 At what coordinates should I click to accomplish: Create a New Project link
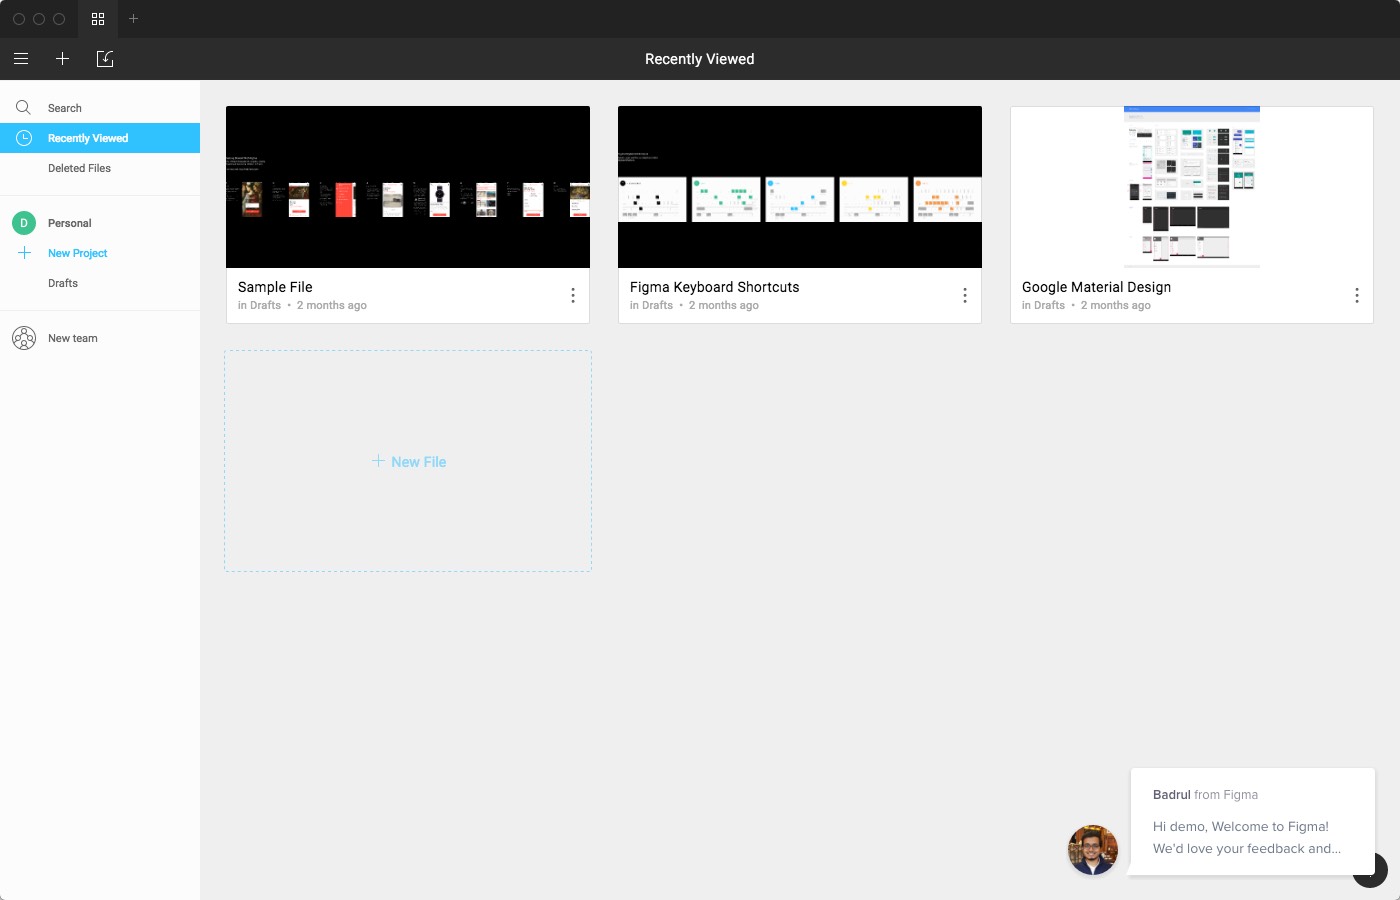(77, 253)
